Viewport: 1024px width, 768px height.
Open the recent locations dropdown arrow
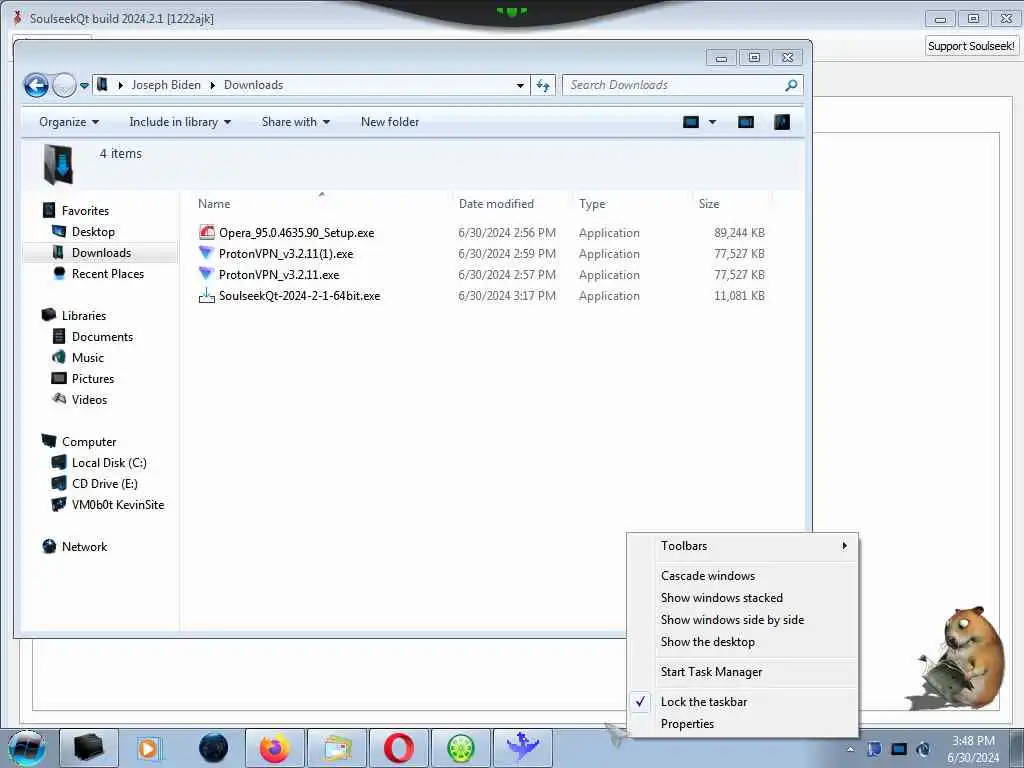84,86
